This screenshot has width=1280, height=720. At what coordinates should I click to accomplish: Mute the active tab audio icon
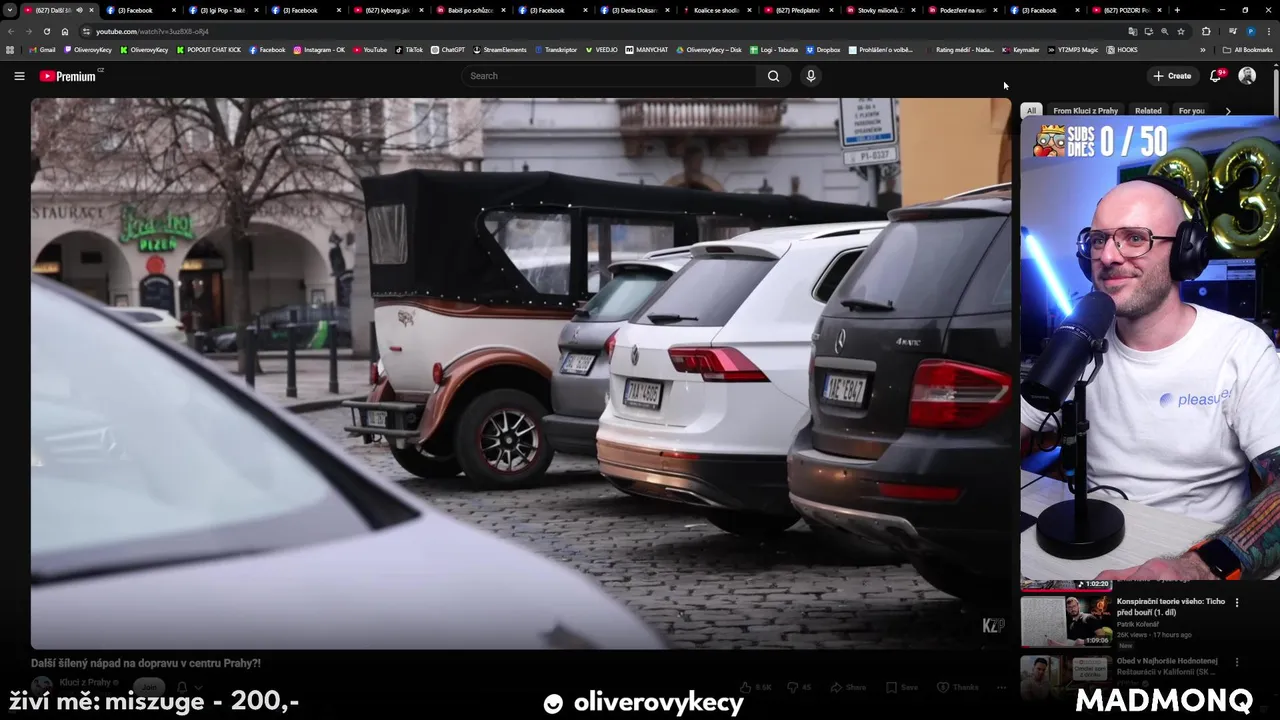point(79,10)
